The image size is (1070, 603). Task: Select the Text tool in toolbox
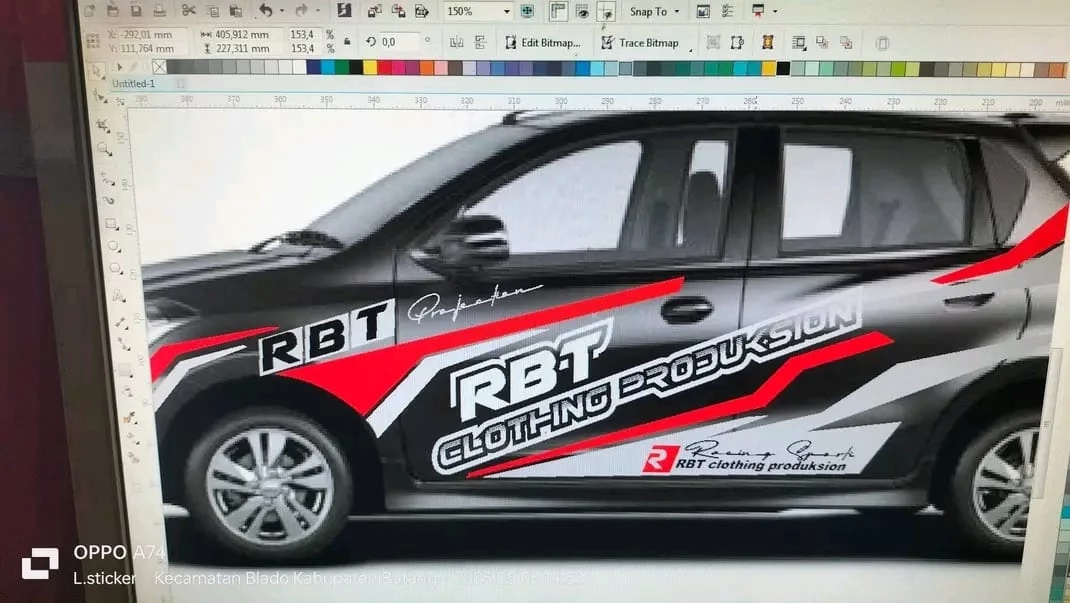(x=118, y=296)
